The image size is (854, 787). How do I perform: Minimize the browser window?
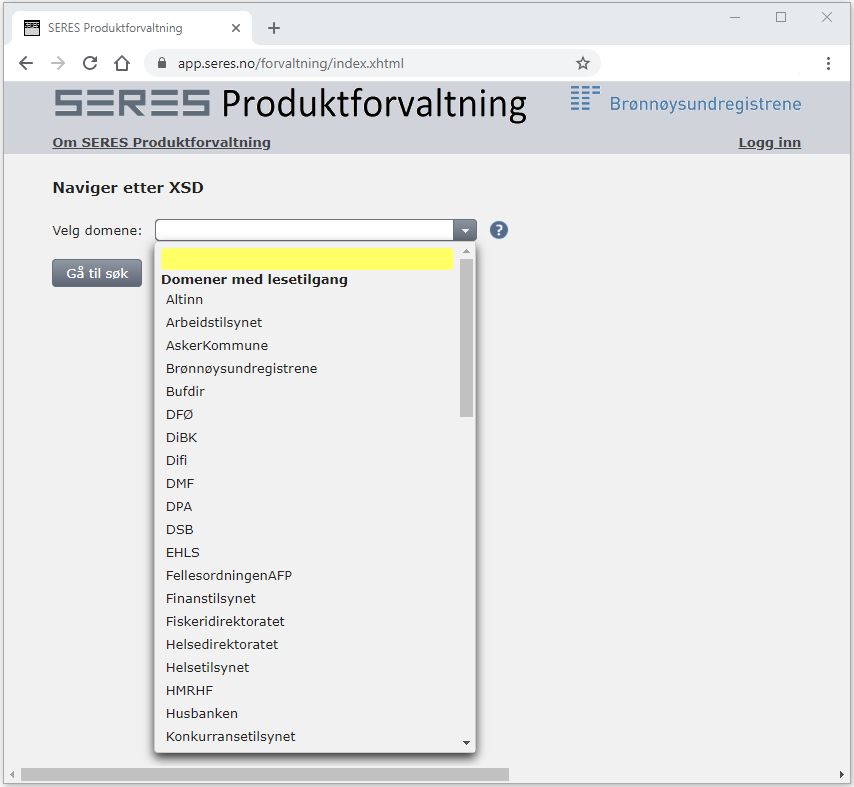pos(735,17)
